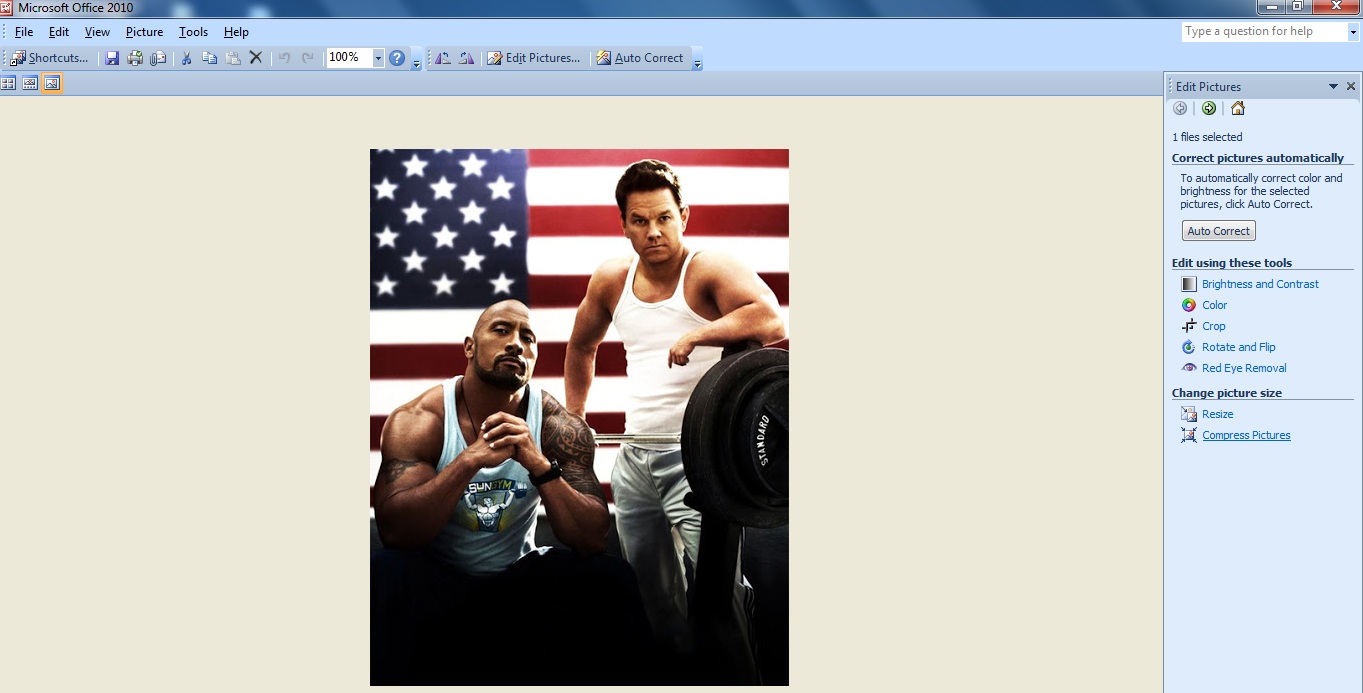
Task: Click the Rotate and Flip icon
Action: coord(1189,347)
